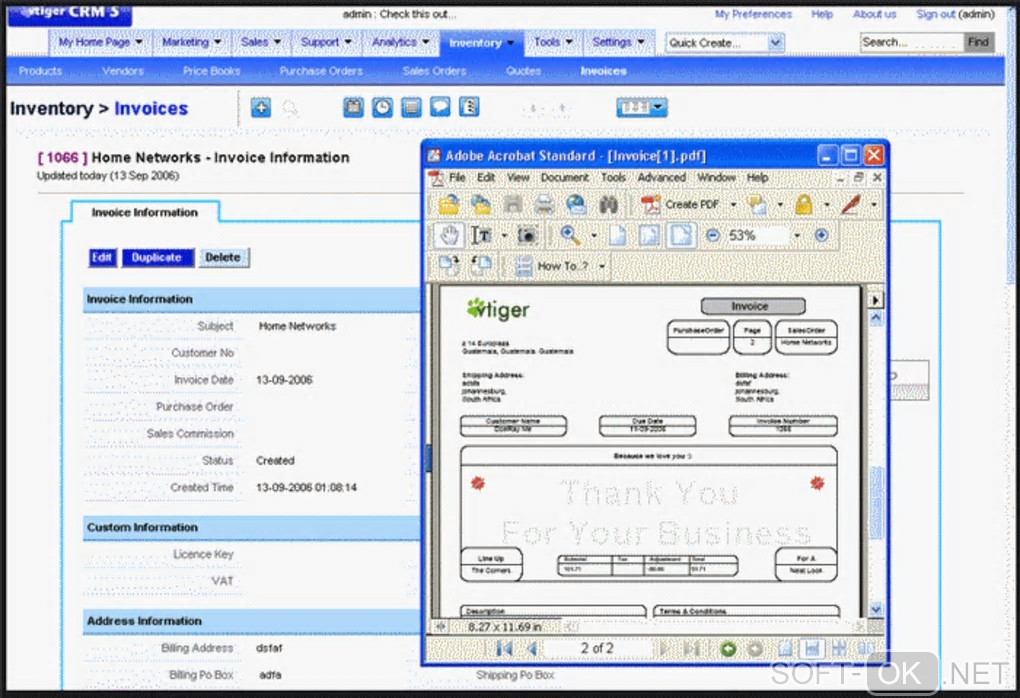1020x698 pixels.
Task: Click Acrobat Rotate Counterclockwise icon
Action: 481,265
